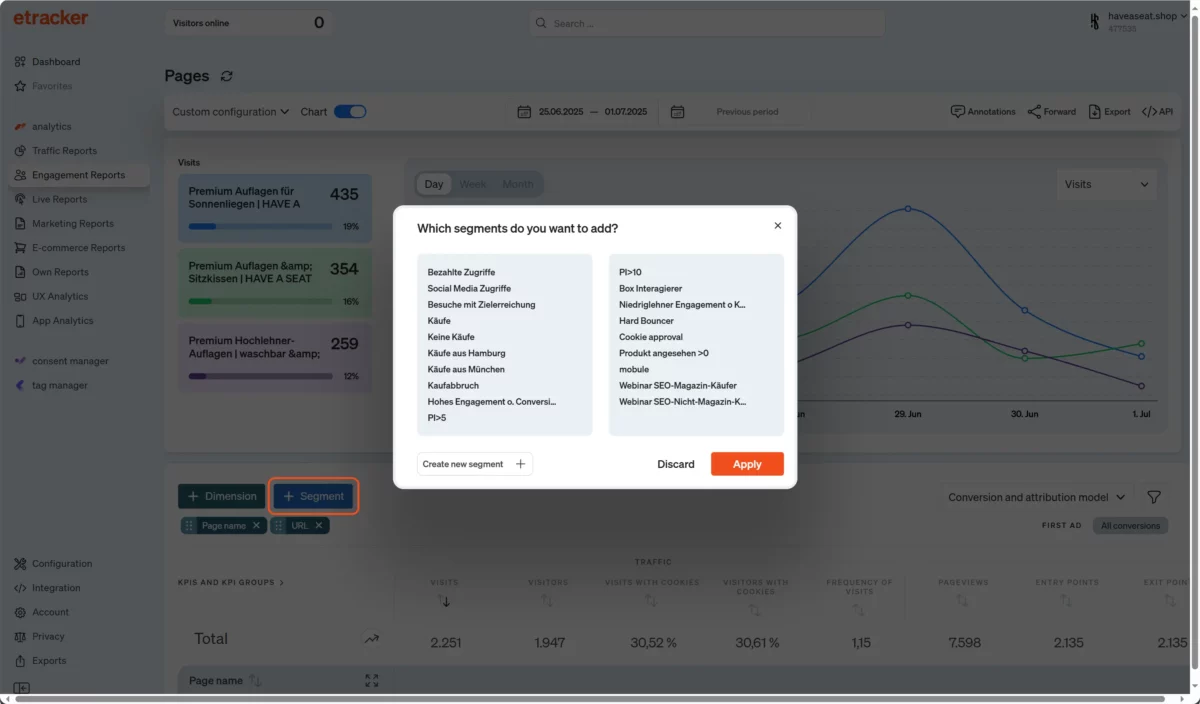The height and width of the screenshot is (704, 1200).
Task: Click the filter funnel icon
Action: 1154,497
